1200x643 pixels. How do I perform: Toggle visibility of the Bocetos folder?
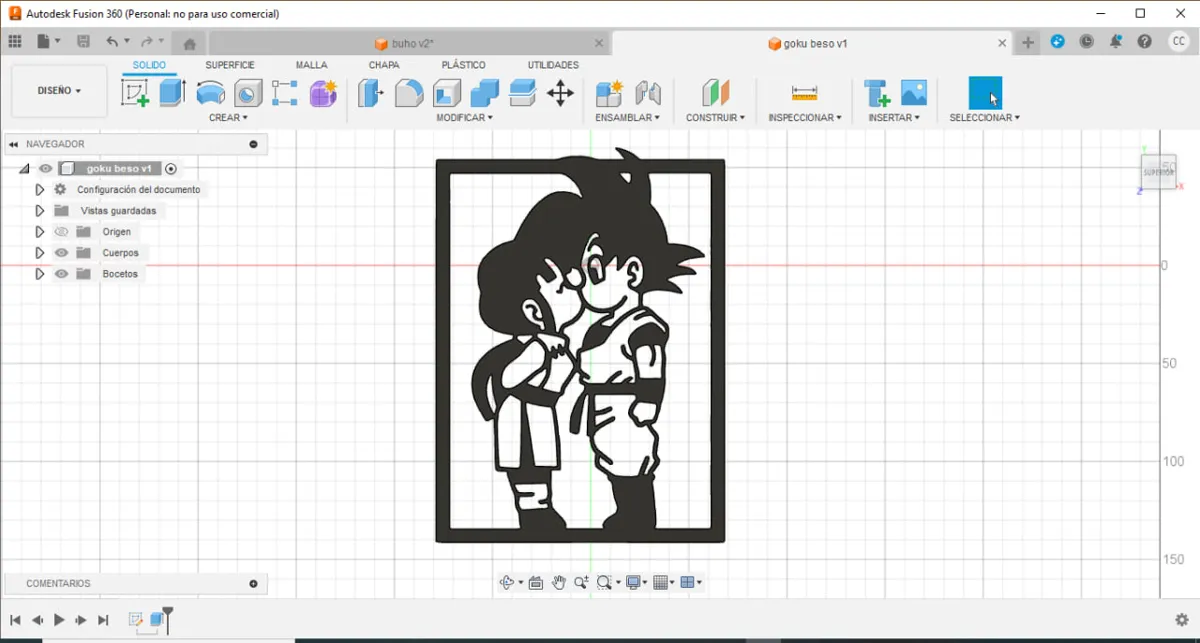61,274
